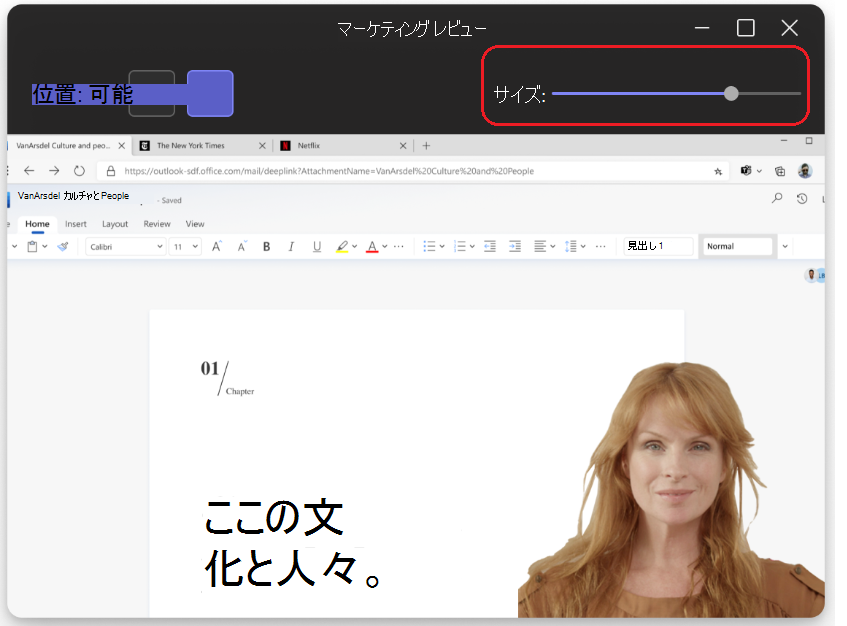This screenshot has height=626, width=847.
Task: Select the Format Painter tool
Action: pos(63,246)
